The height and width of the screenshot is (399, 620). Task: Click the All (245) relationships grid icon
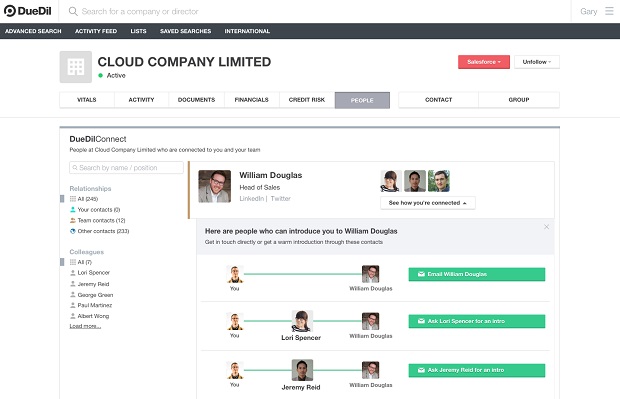73,199
